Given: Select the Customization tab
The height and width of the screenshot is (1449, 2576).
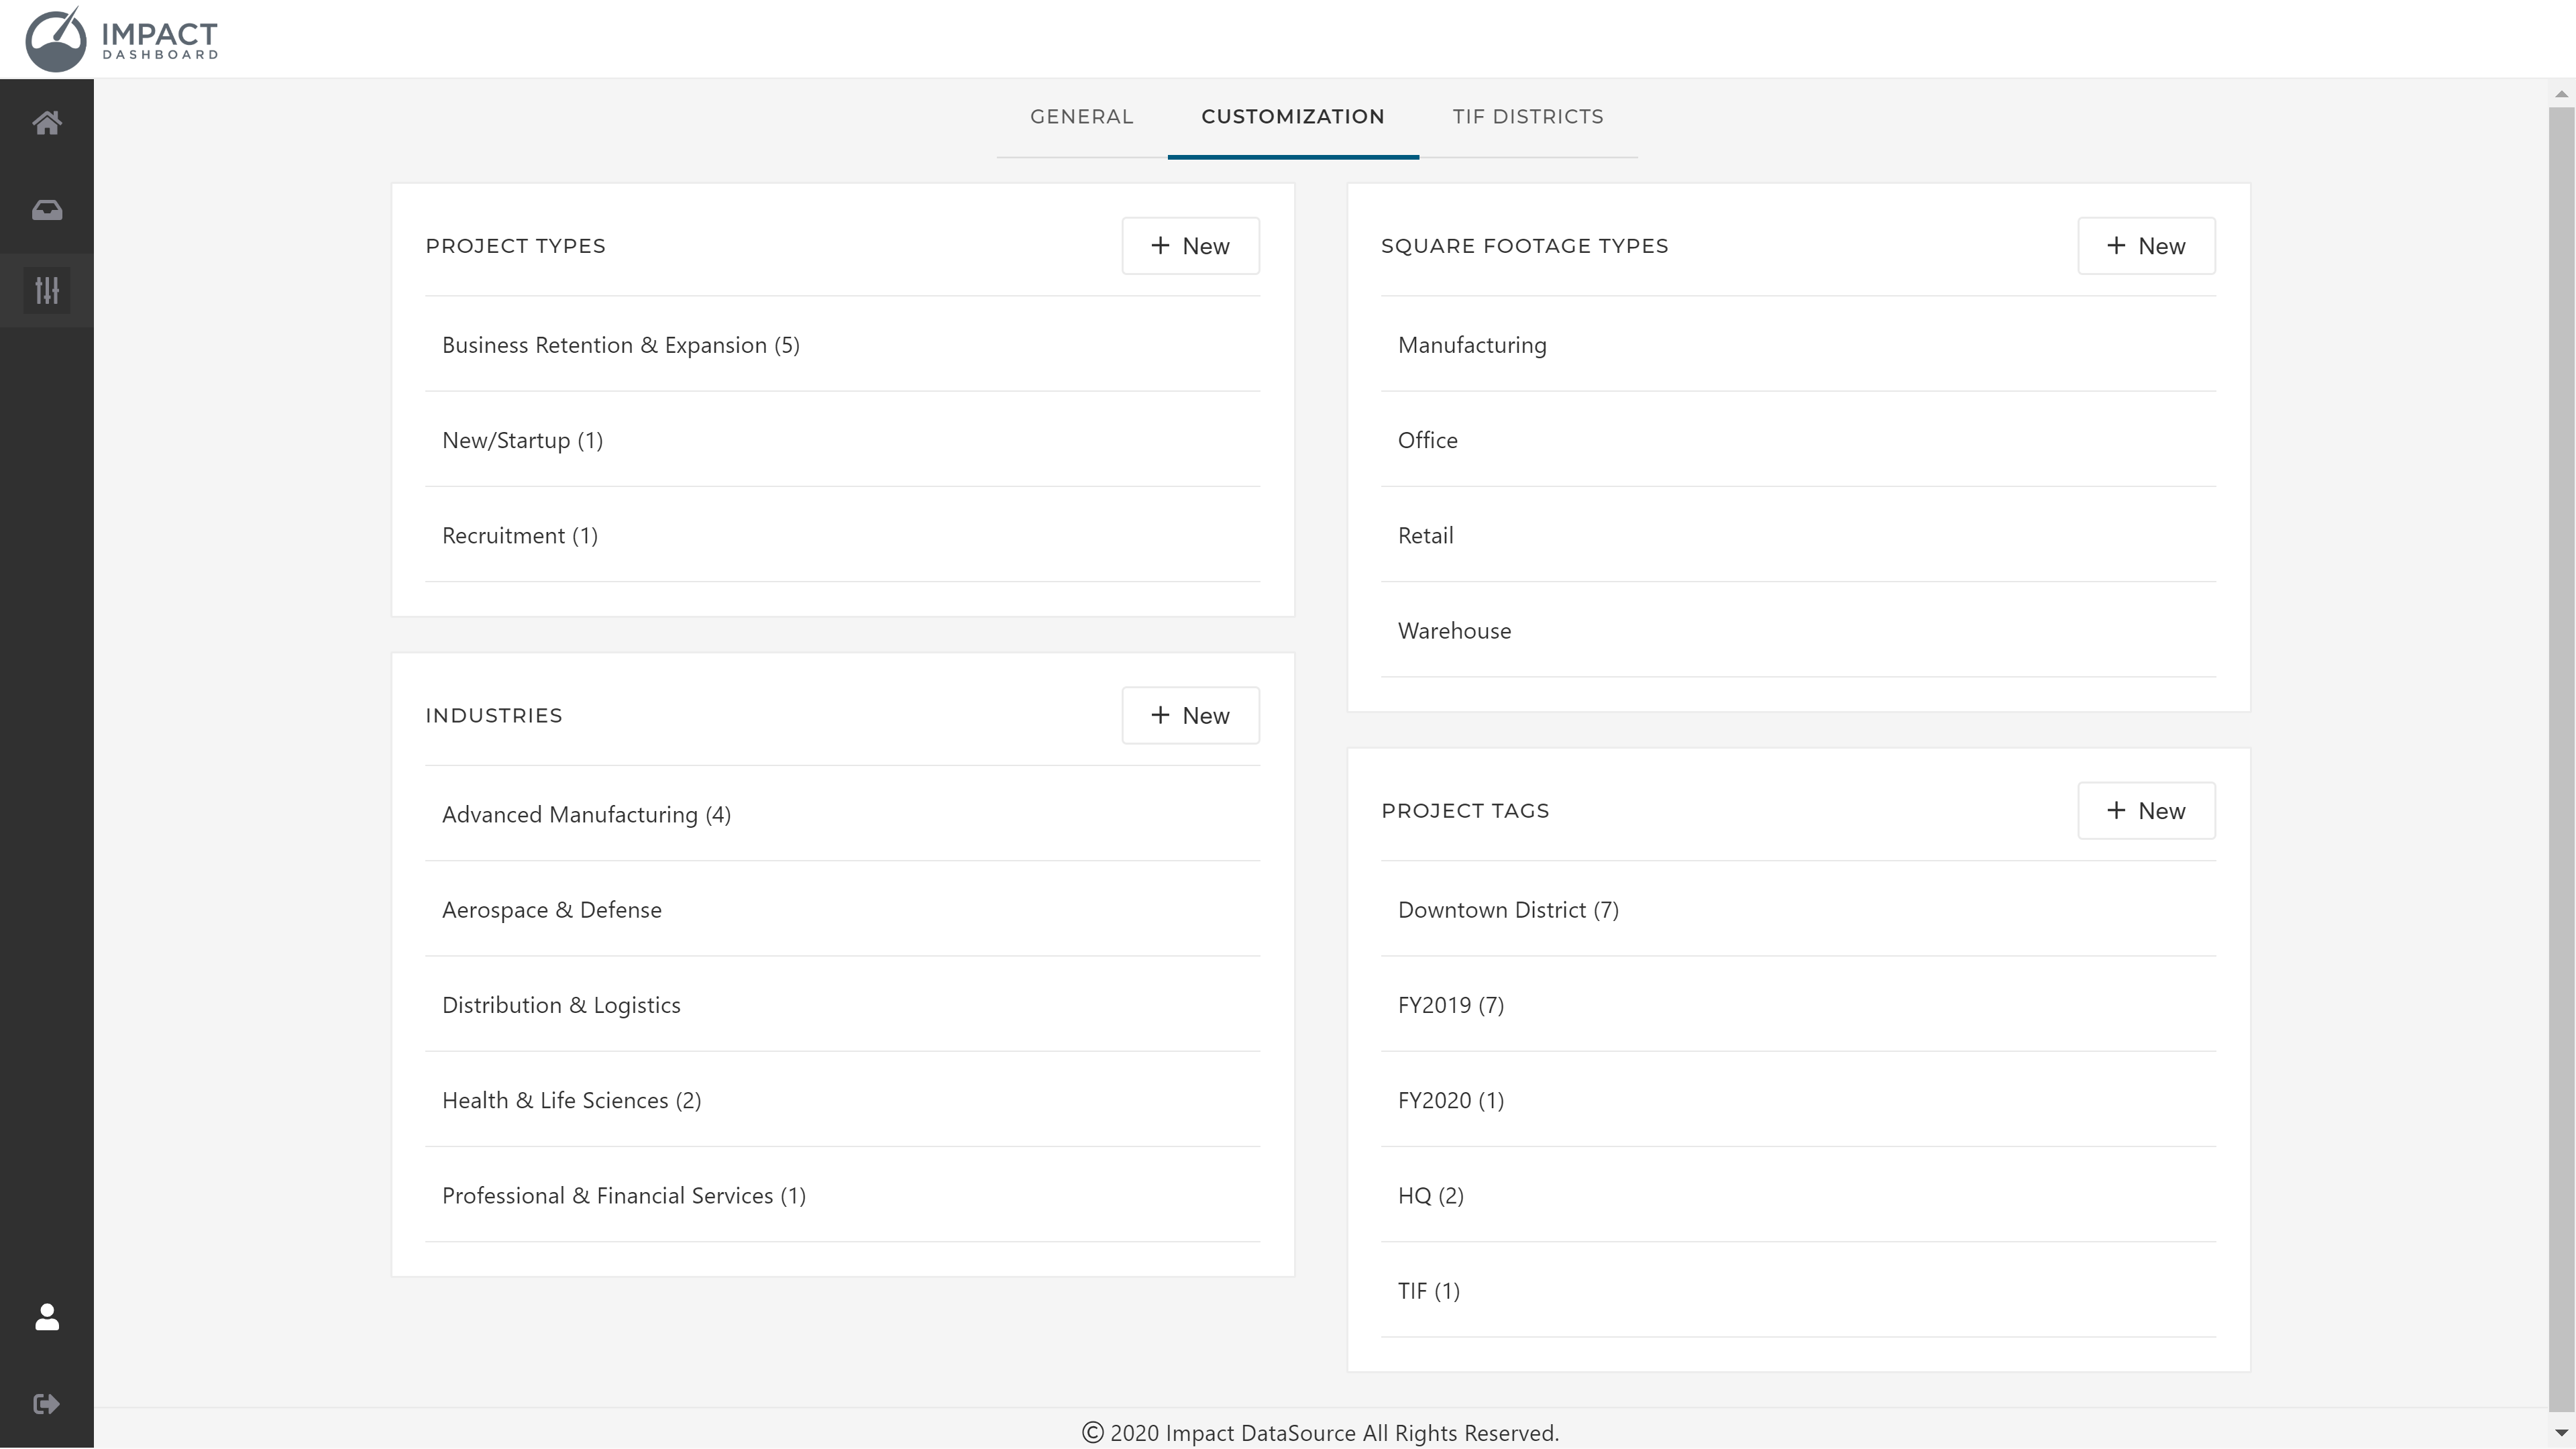Looking at the screenshot, I should (1293, 117).
